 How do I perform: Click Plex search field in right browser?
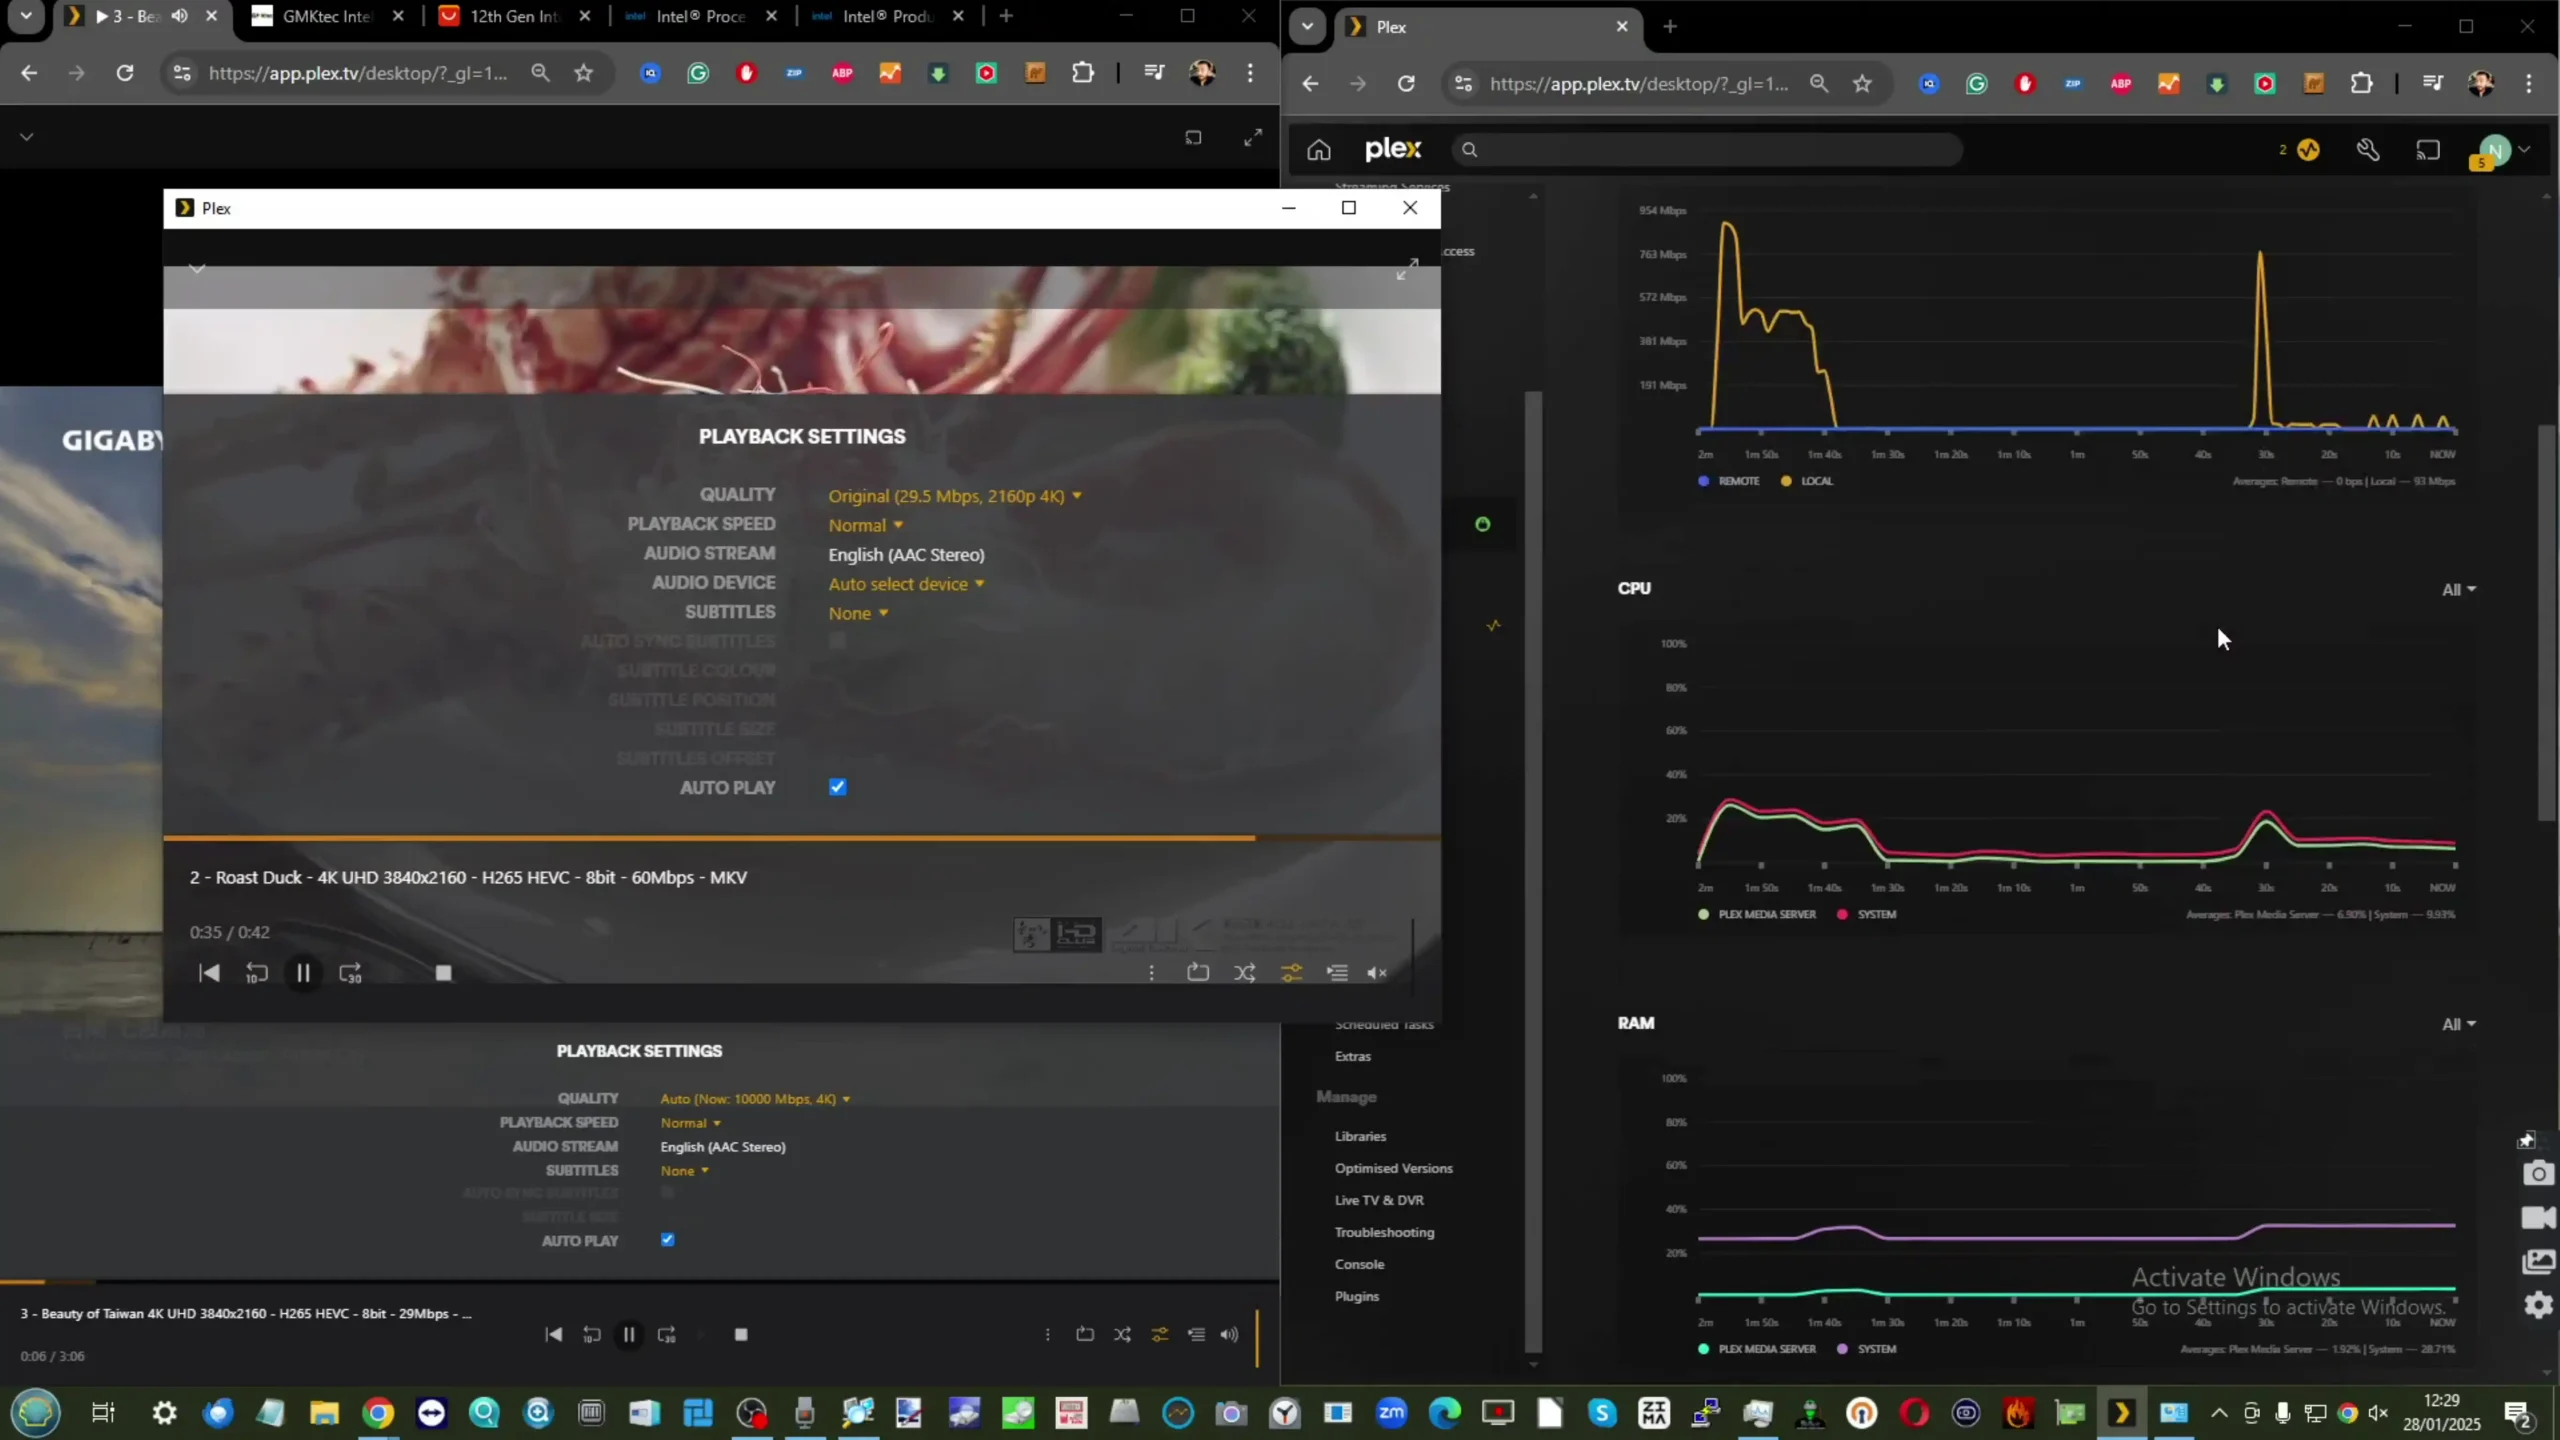pyautogui.click(x=1706, y=149)
